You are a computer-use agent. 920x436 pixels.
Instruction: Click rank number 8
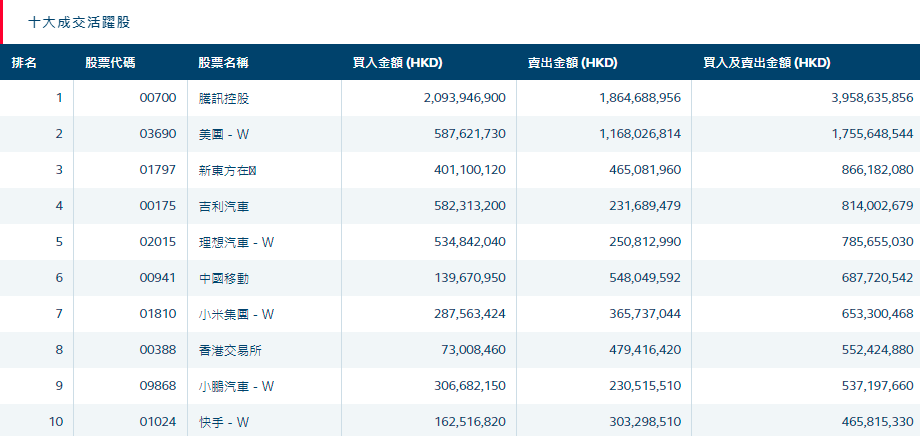click(x=59, y=350)
